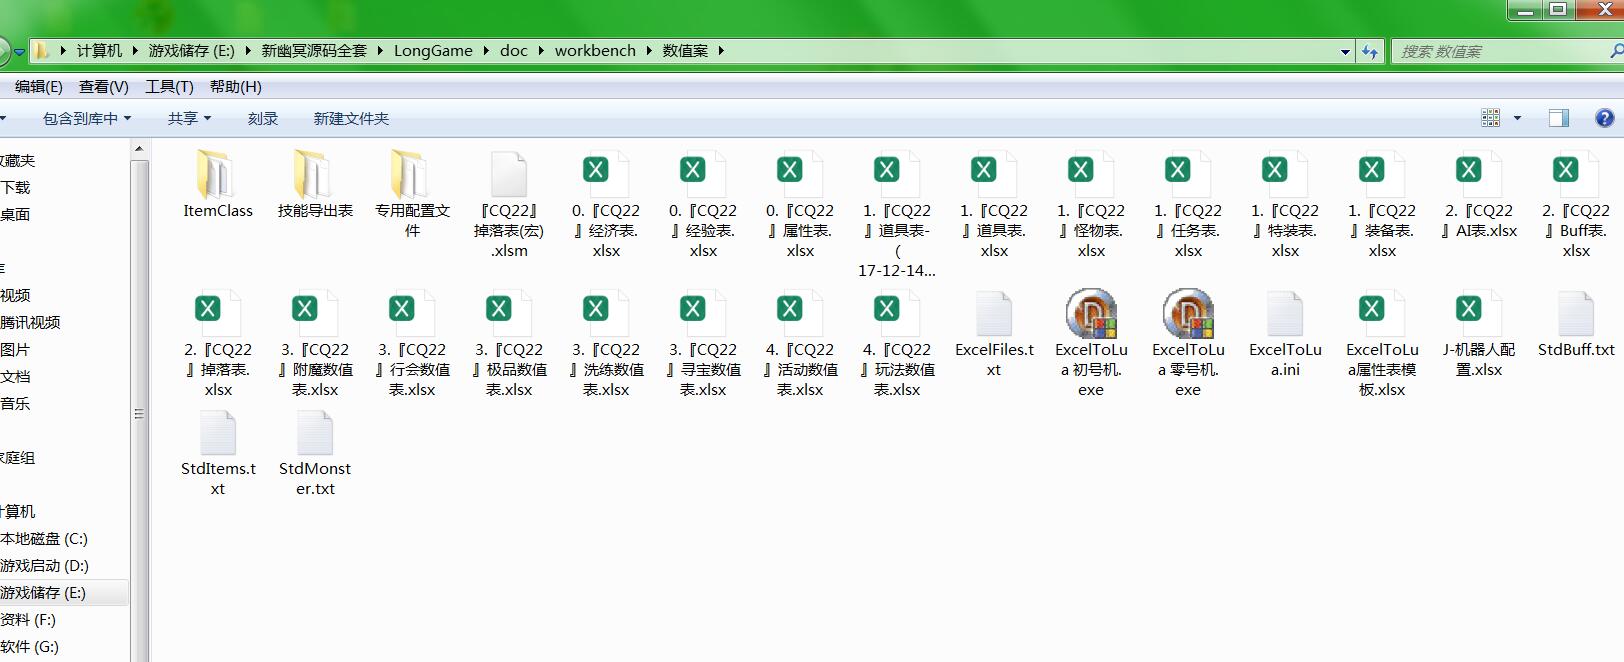Select the ExcelToLua 初号机.exe icon
Viewport: 1624px width, 662px height.
coord(1091,314)
